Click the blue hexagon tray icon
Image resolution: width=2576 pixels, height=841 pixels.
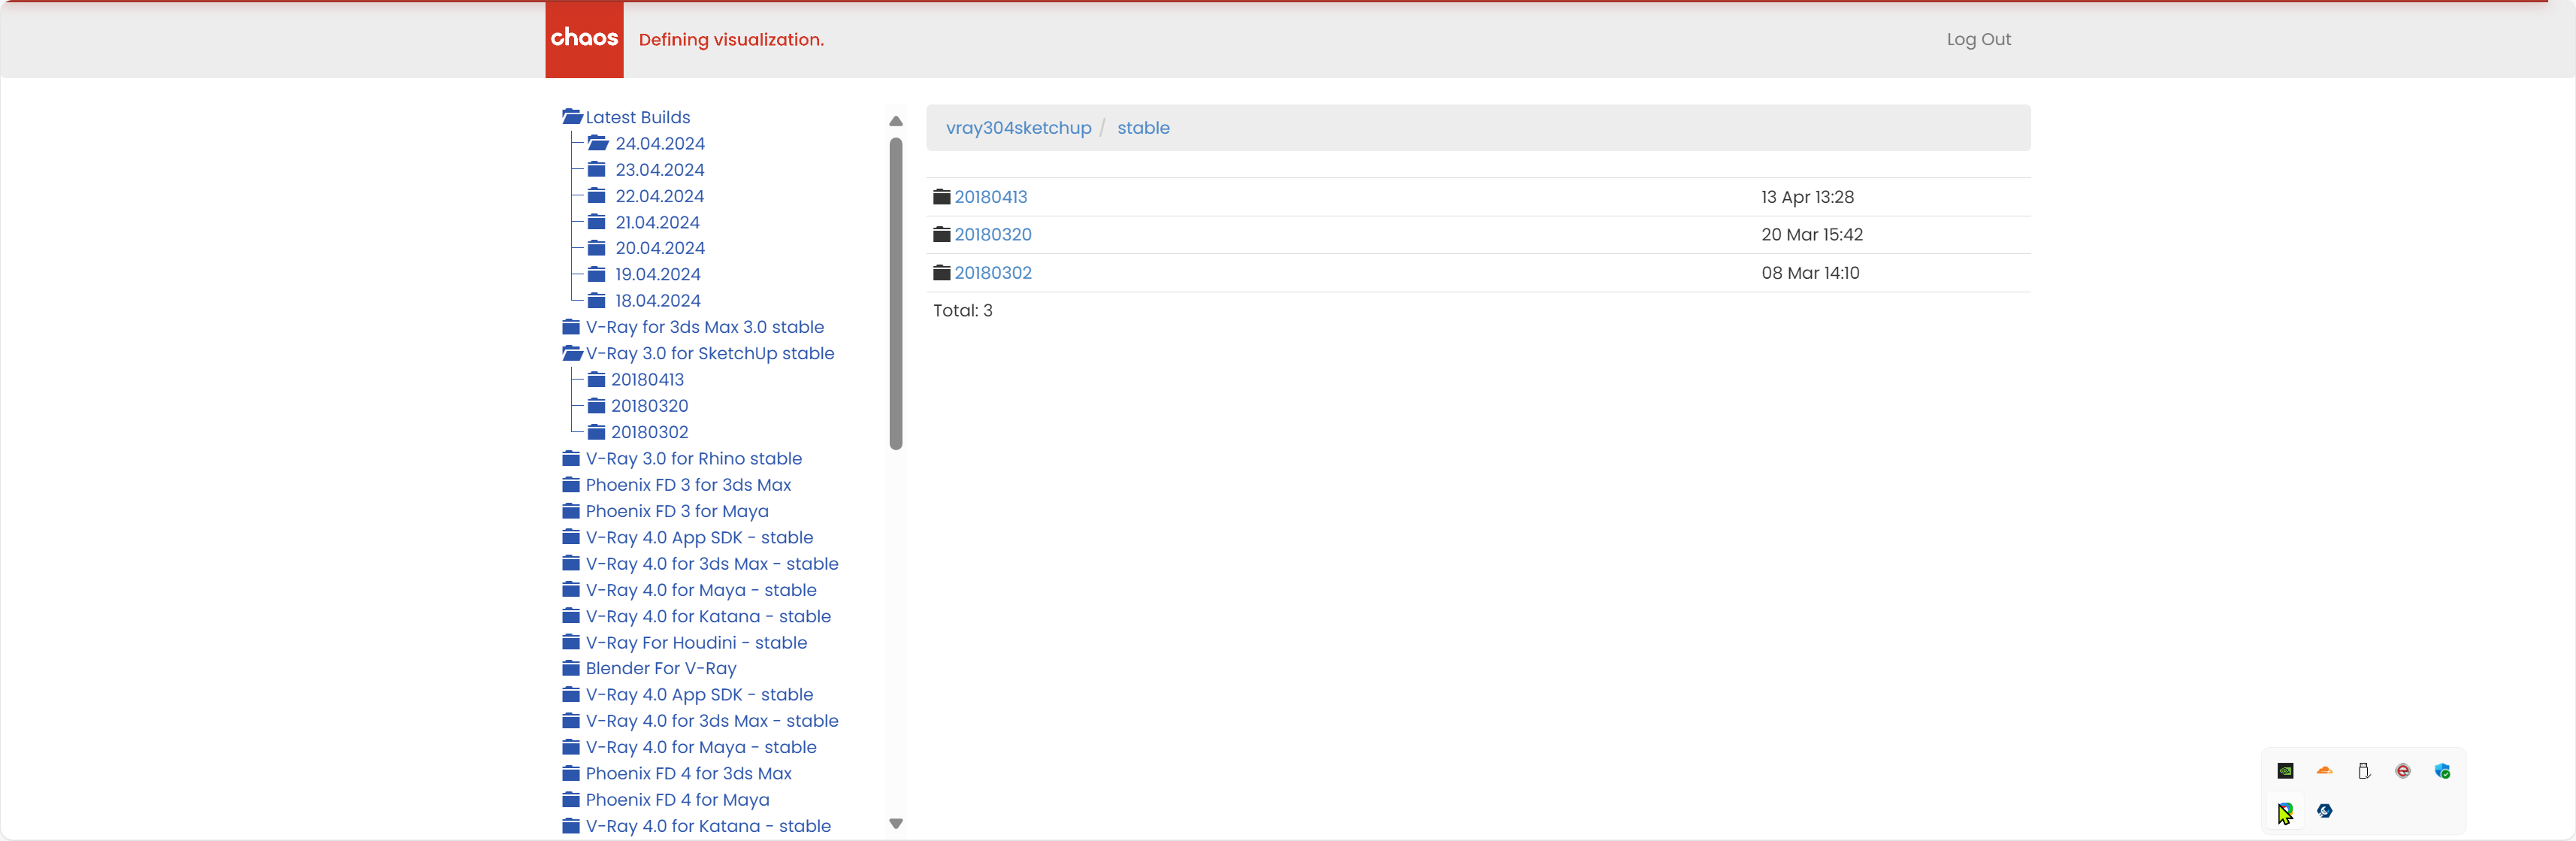coord(2324,811)
